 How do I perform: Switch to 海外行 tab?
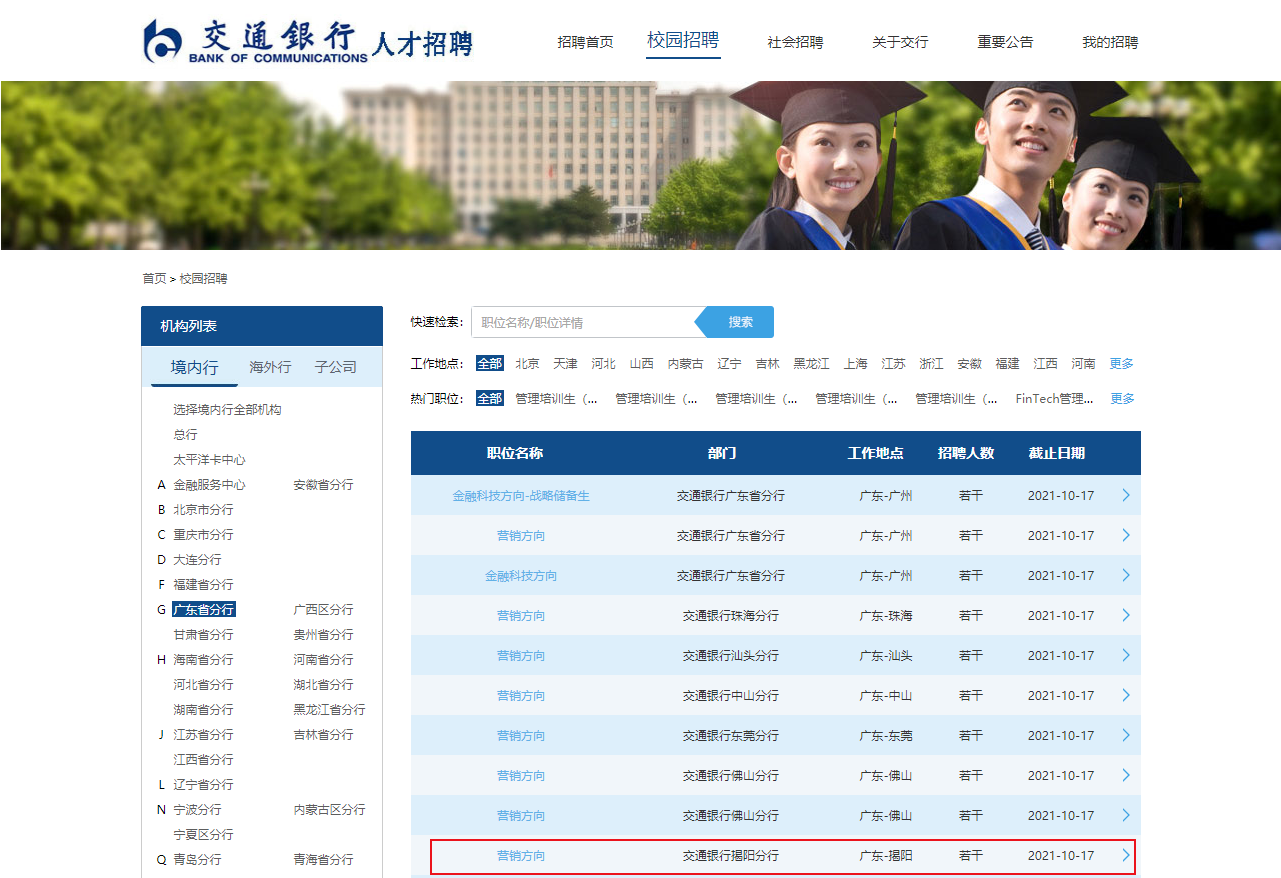click(270, 367)
